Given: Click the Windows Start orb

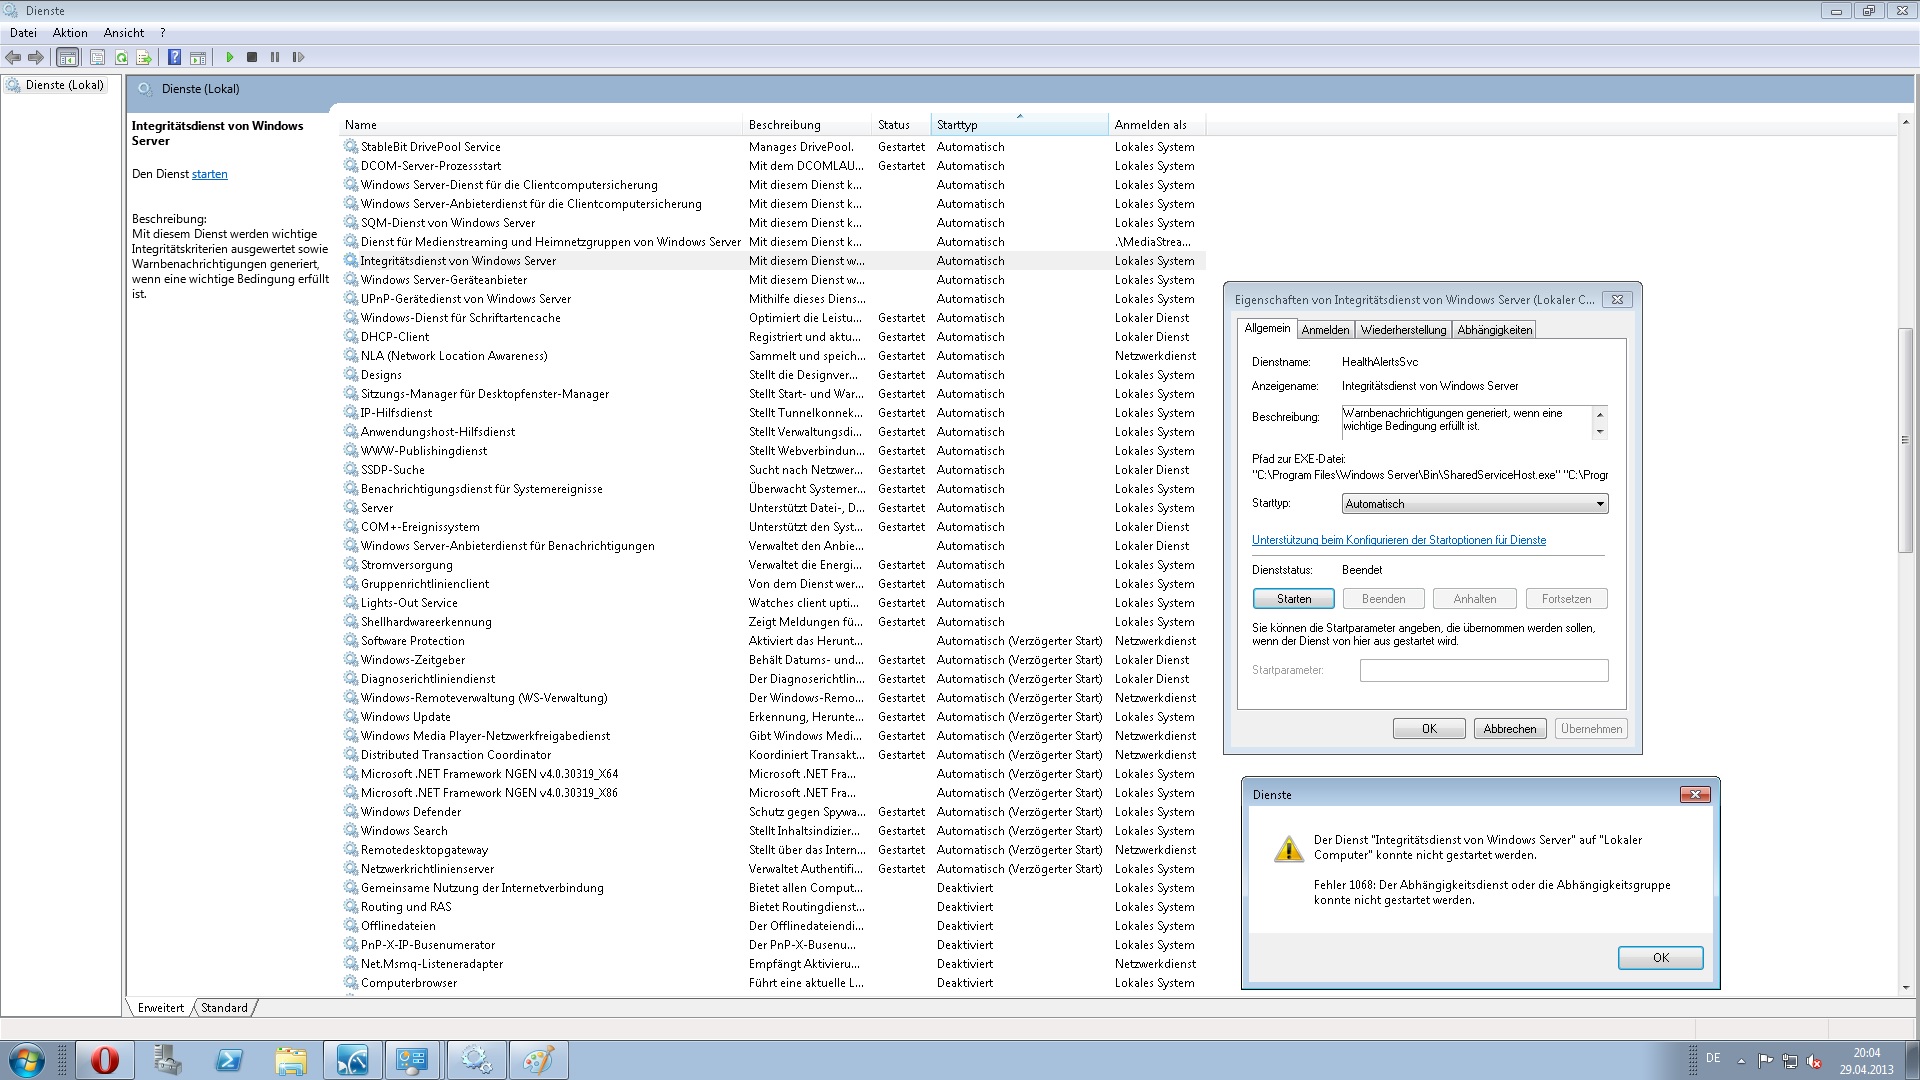Looking at the screenshot, I should pyautogui.click(x=26, y=1060).
